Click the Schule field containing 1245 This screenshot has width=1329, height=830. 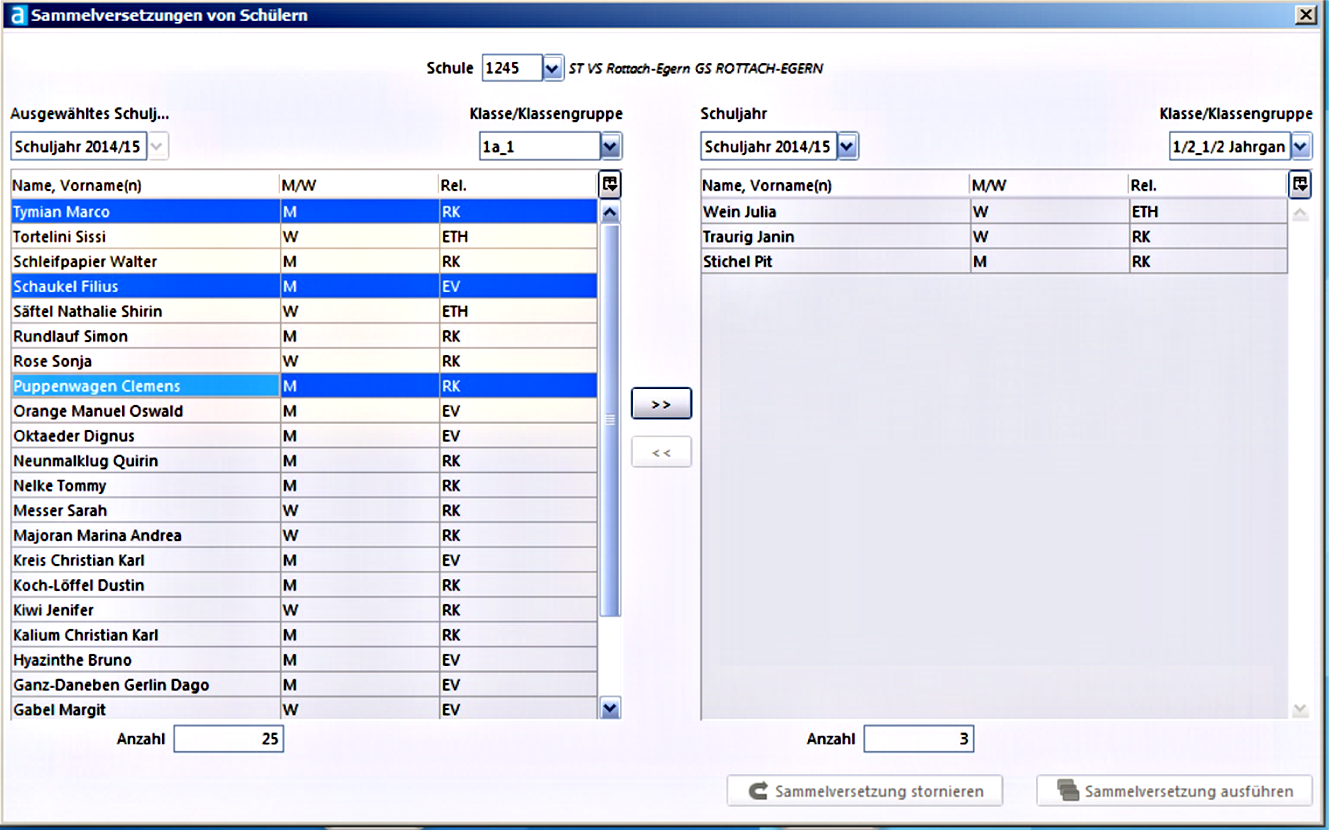[x=512, y=68]
